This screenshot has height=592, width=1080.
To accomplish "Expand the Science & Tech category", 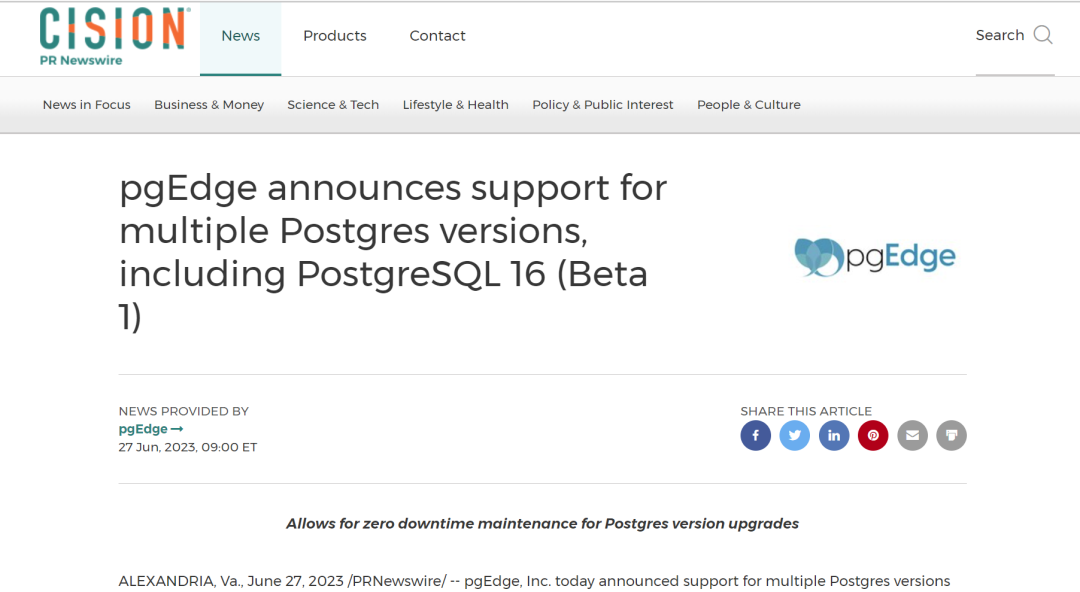I will tap(333, 105).
